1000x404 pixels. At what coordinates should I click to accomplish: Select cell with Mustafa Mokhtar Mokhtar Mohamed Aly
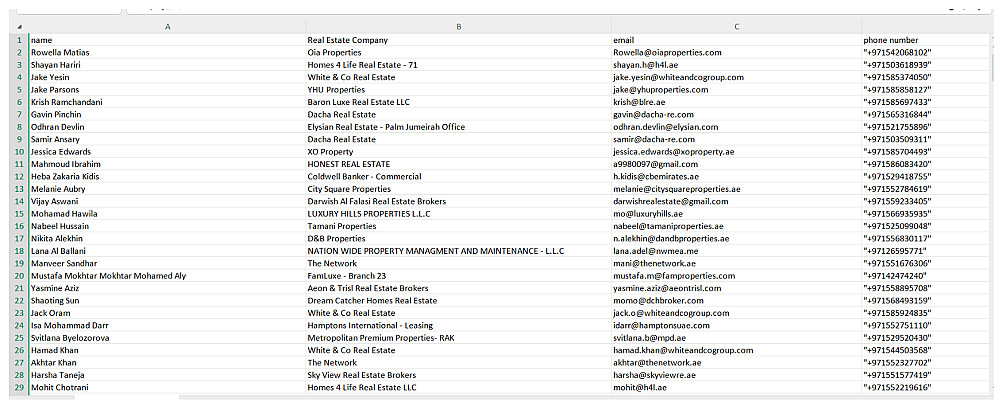pyautogui.click(x=167, y=276)
